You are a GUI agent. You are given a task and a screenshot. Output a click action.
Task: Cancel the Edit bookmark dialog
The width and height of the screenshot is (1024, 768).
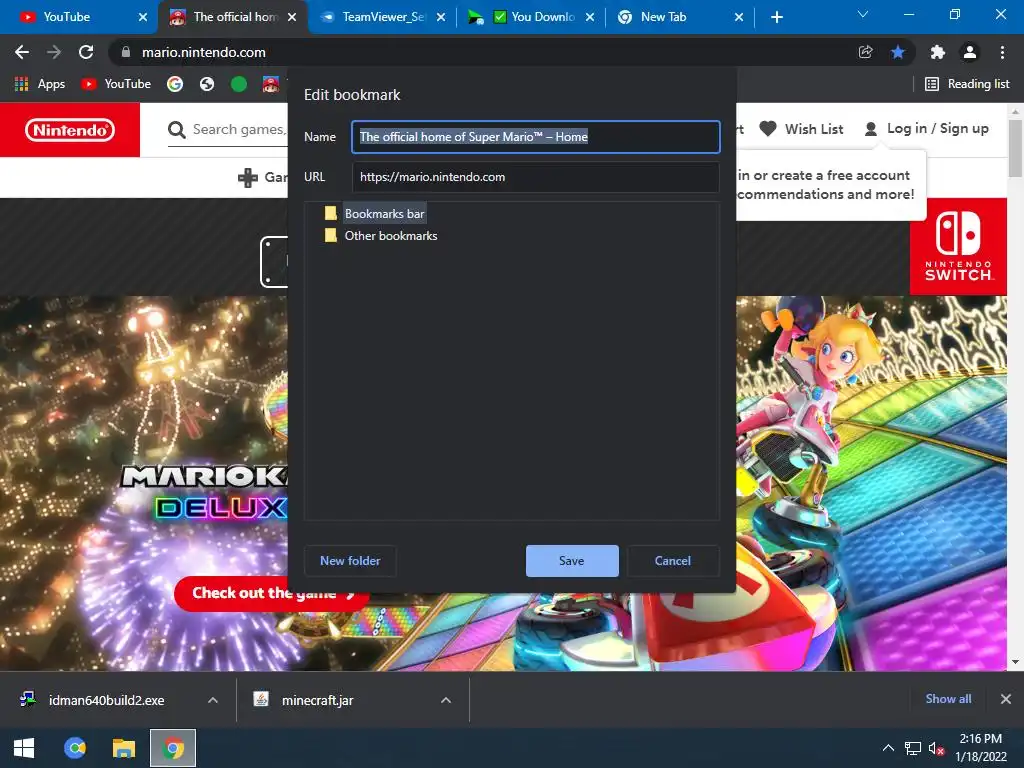coord(673,561)
